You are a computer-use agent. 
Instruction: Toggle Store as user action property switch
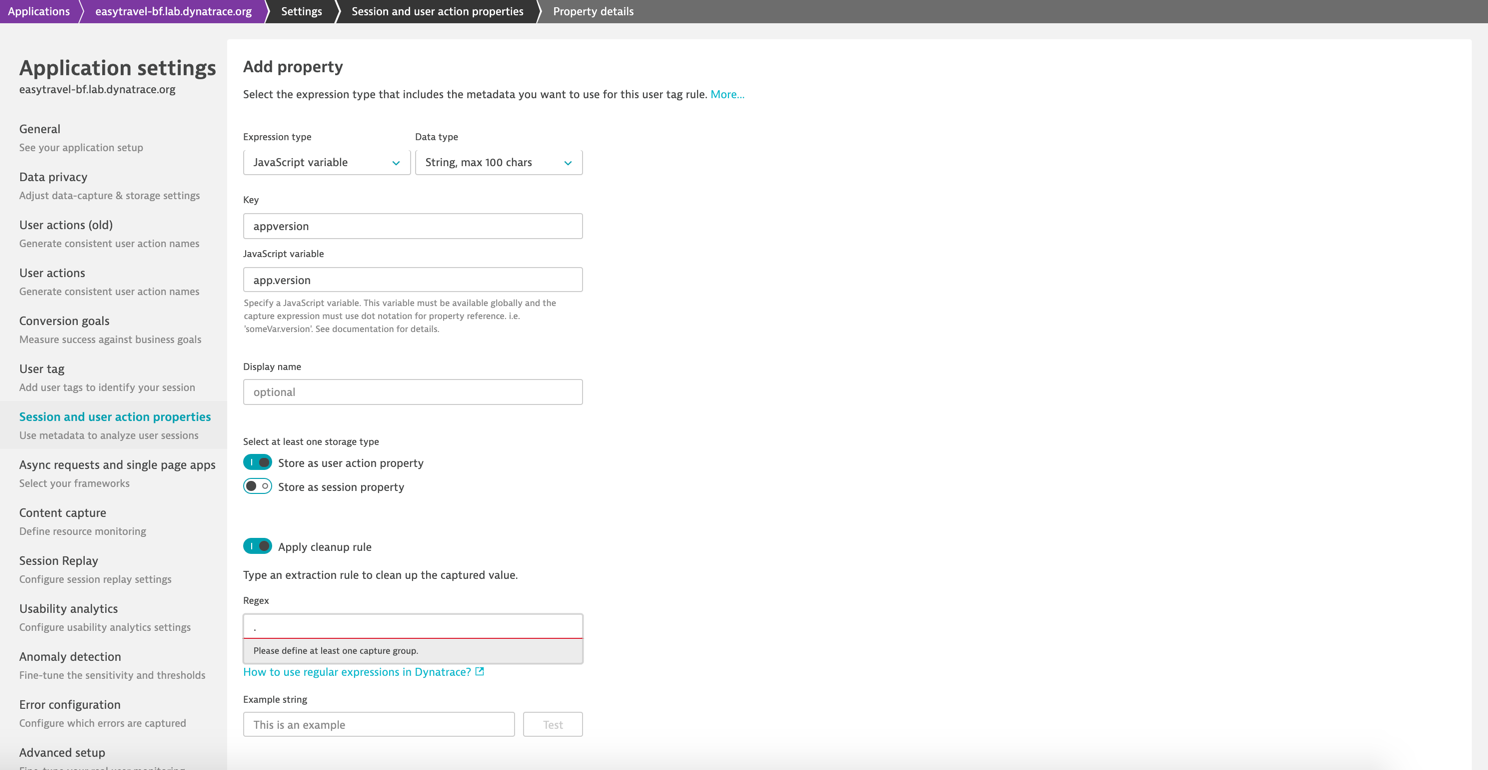click(257, 463)
